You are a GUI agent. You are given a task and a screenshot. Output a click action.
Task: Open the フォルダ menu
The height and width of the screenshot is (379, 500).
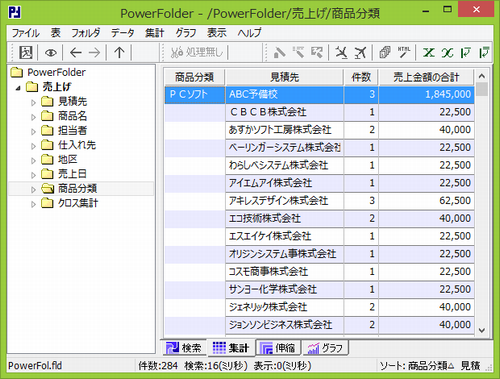tap(86, 33)
